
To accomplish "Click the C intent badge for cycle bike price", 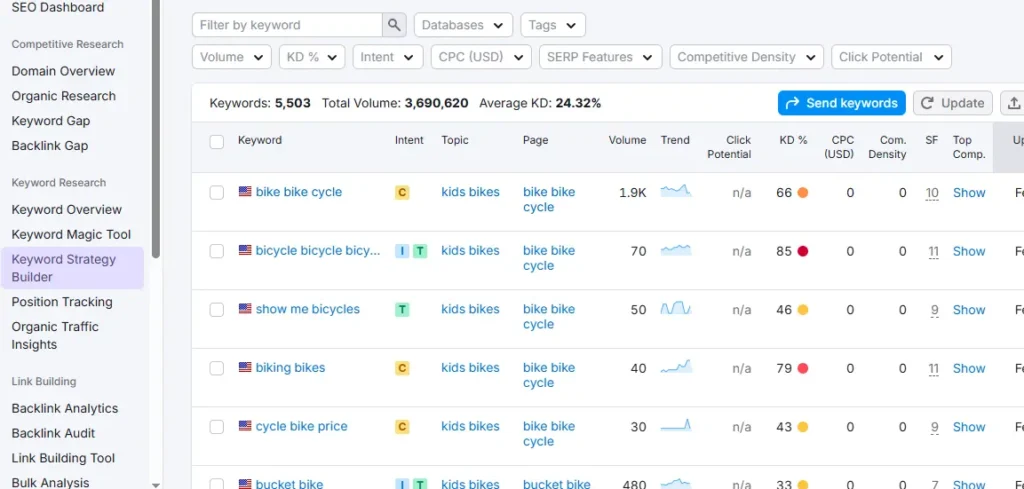I will (x=402, y=427).
